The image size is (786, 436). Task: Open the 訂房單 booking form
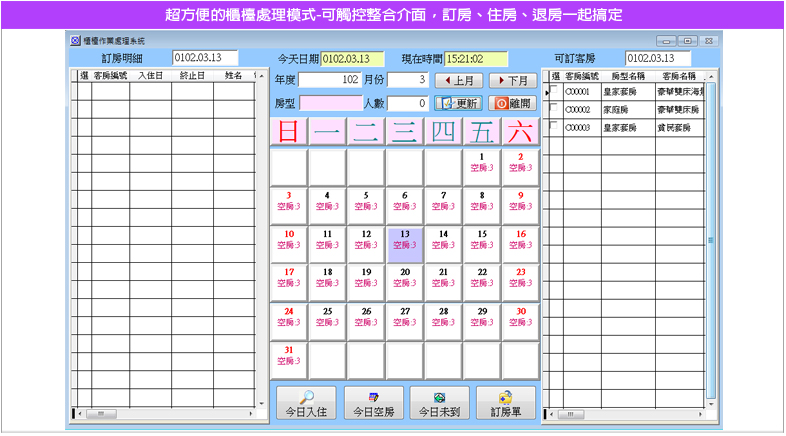pyautogui.click(x=506, y=404)
